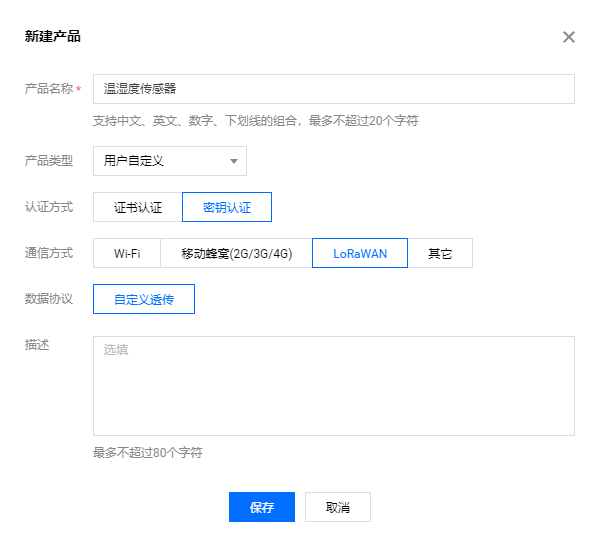Open the 用户自定义 product type selector
599x547 pixels.
pos(170,161)
